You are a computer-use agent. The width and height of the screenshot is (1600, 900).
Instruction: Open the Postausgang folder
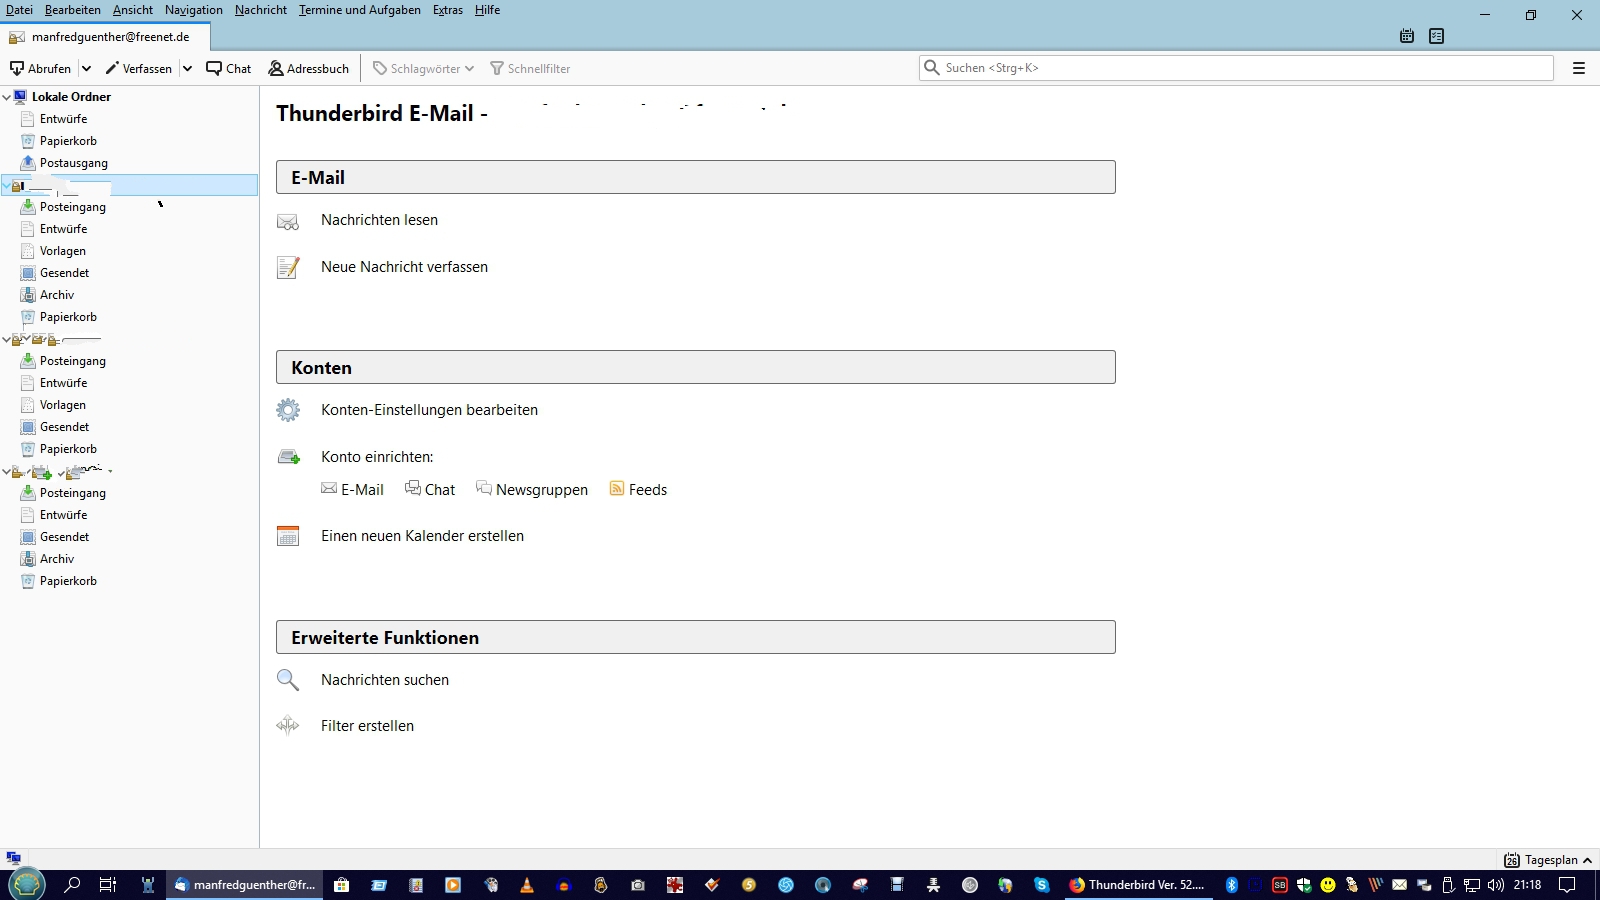(74, 163)
